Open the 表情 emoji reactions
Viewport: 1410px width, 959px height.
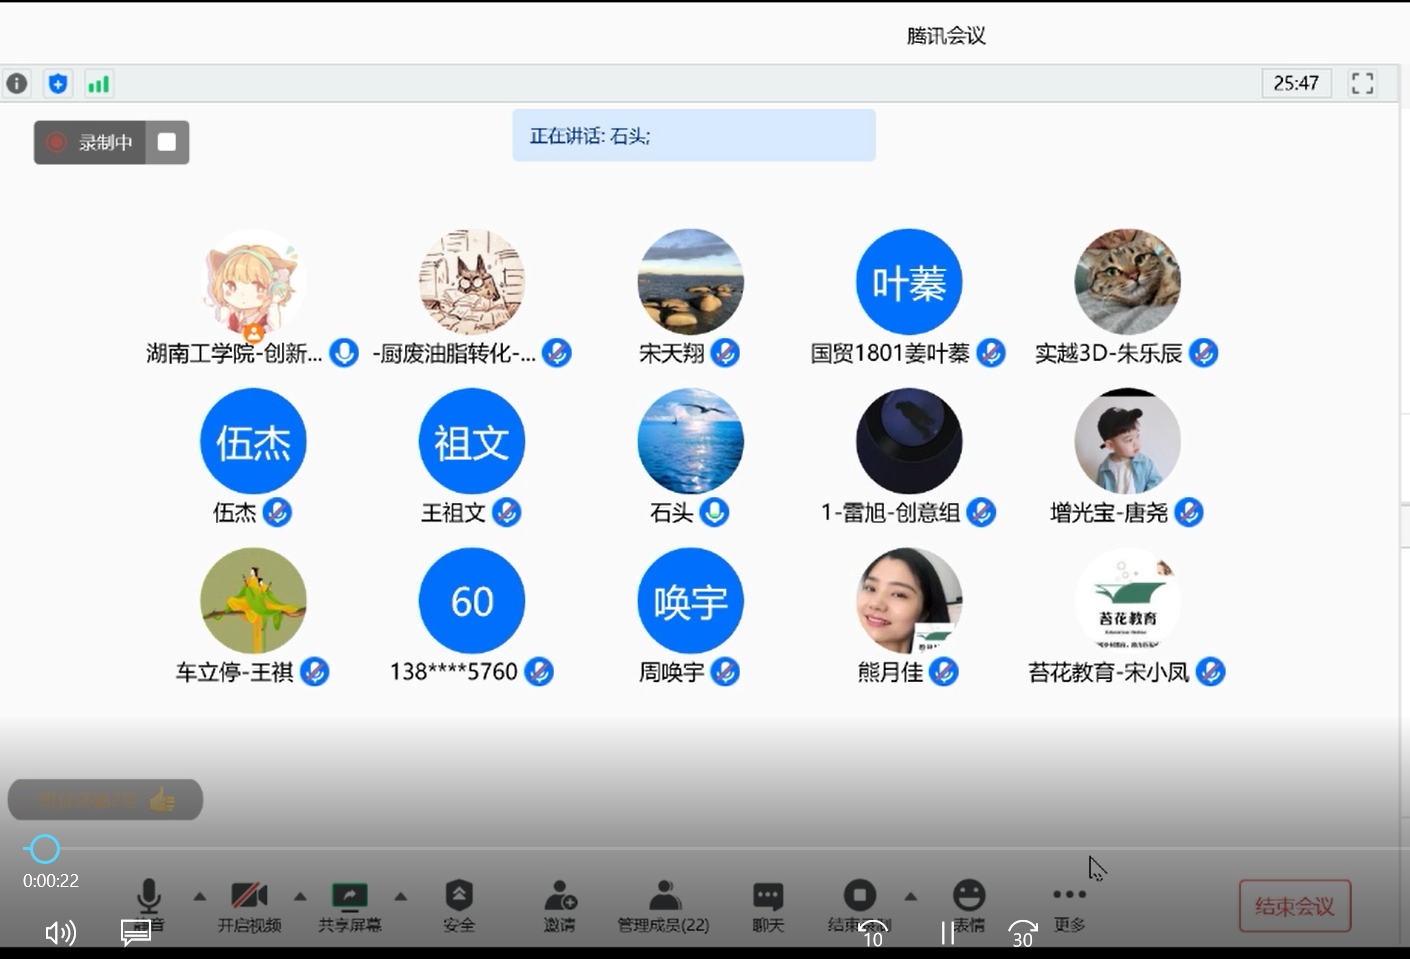(x=968, y=903)
